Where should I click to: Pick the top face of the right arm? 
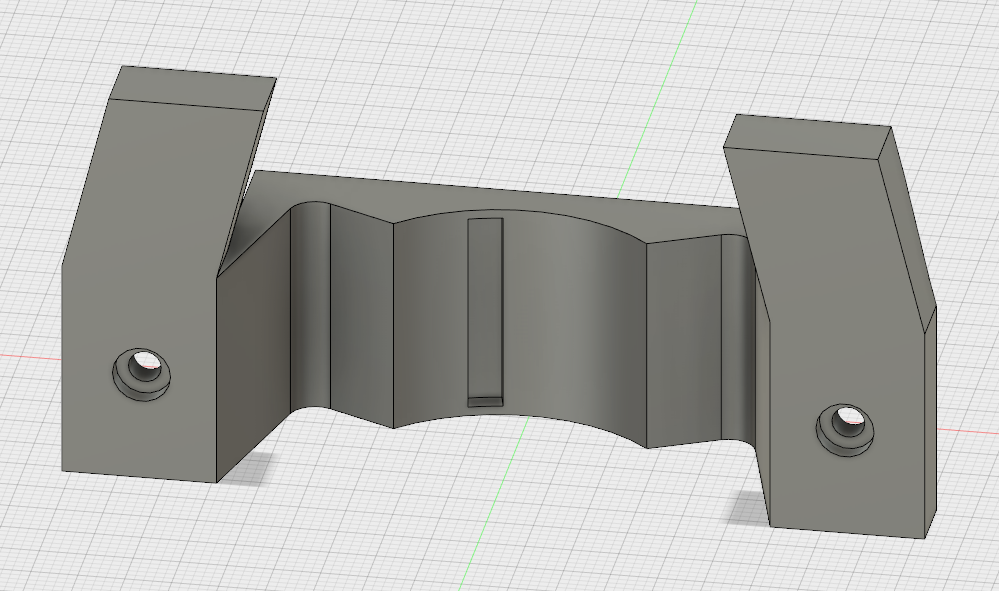[809, 136]
